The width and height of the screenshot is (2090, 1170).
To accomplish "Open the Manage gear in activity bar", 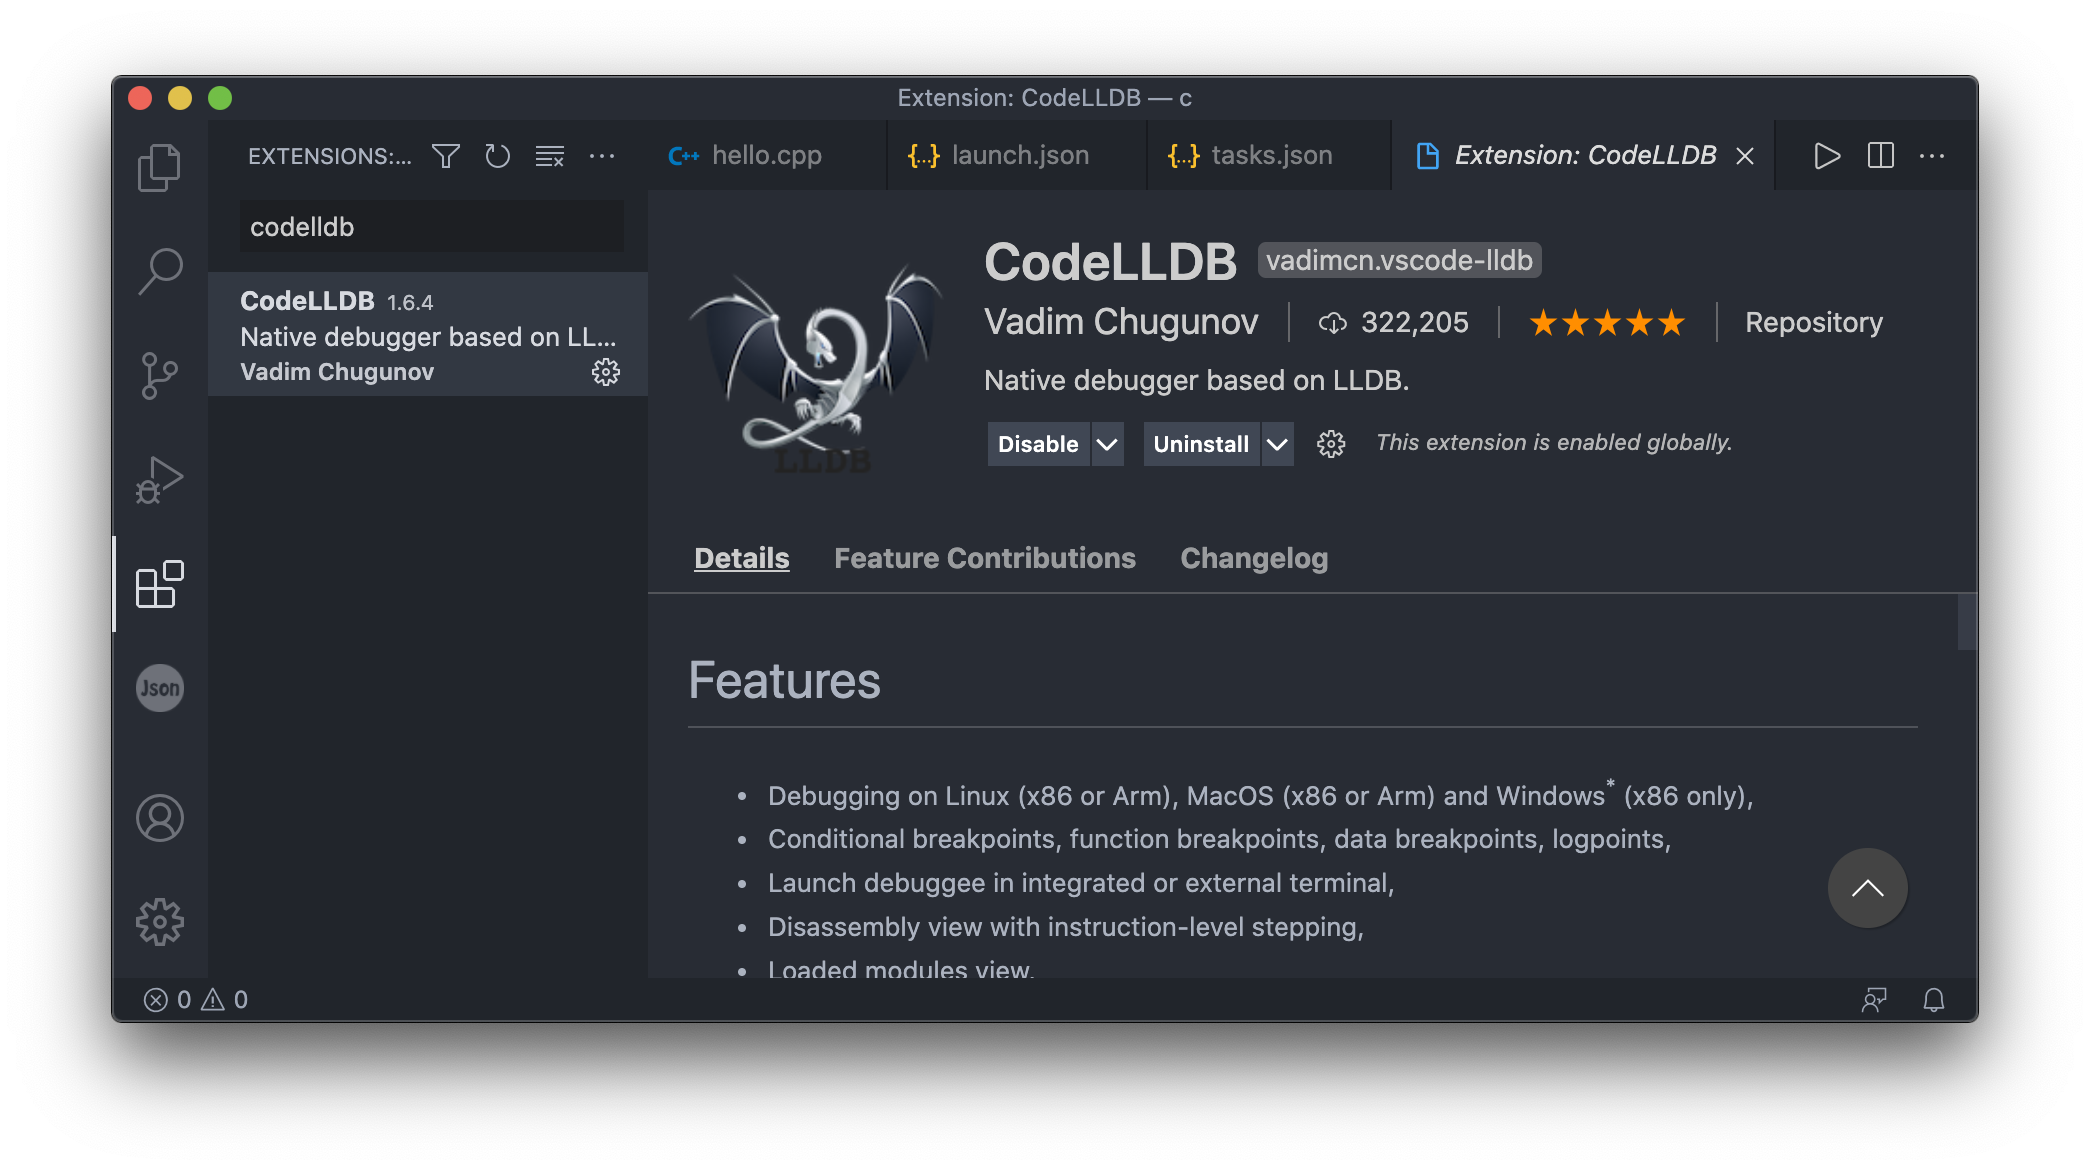I will coord(159,922).
